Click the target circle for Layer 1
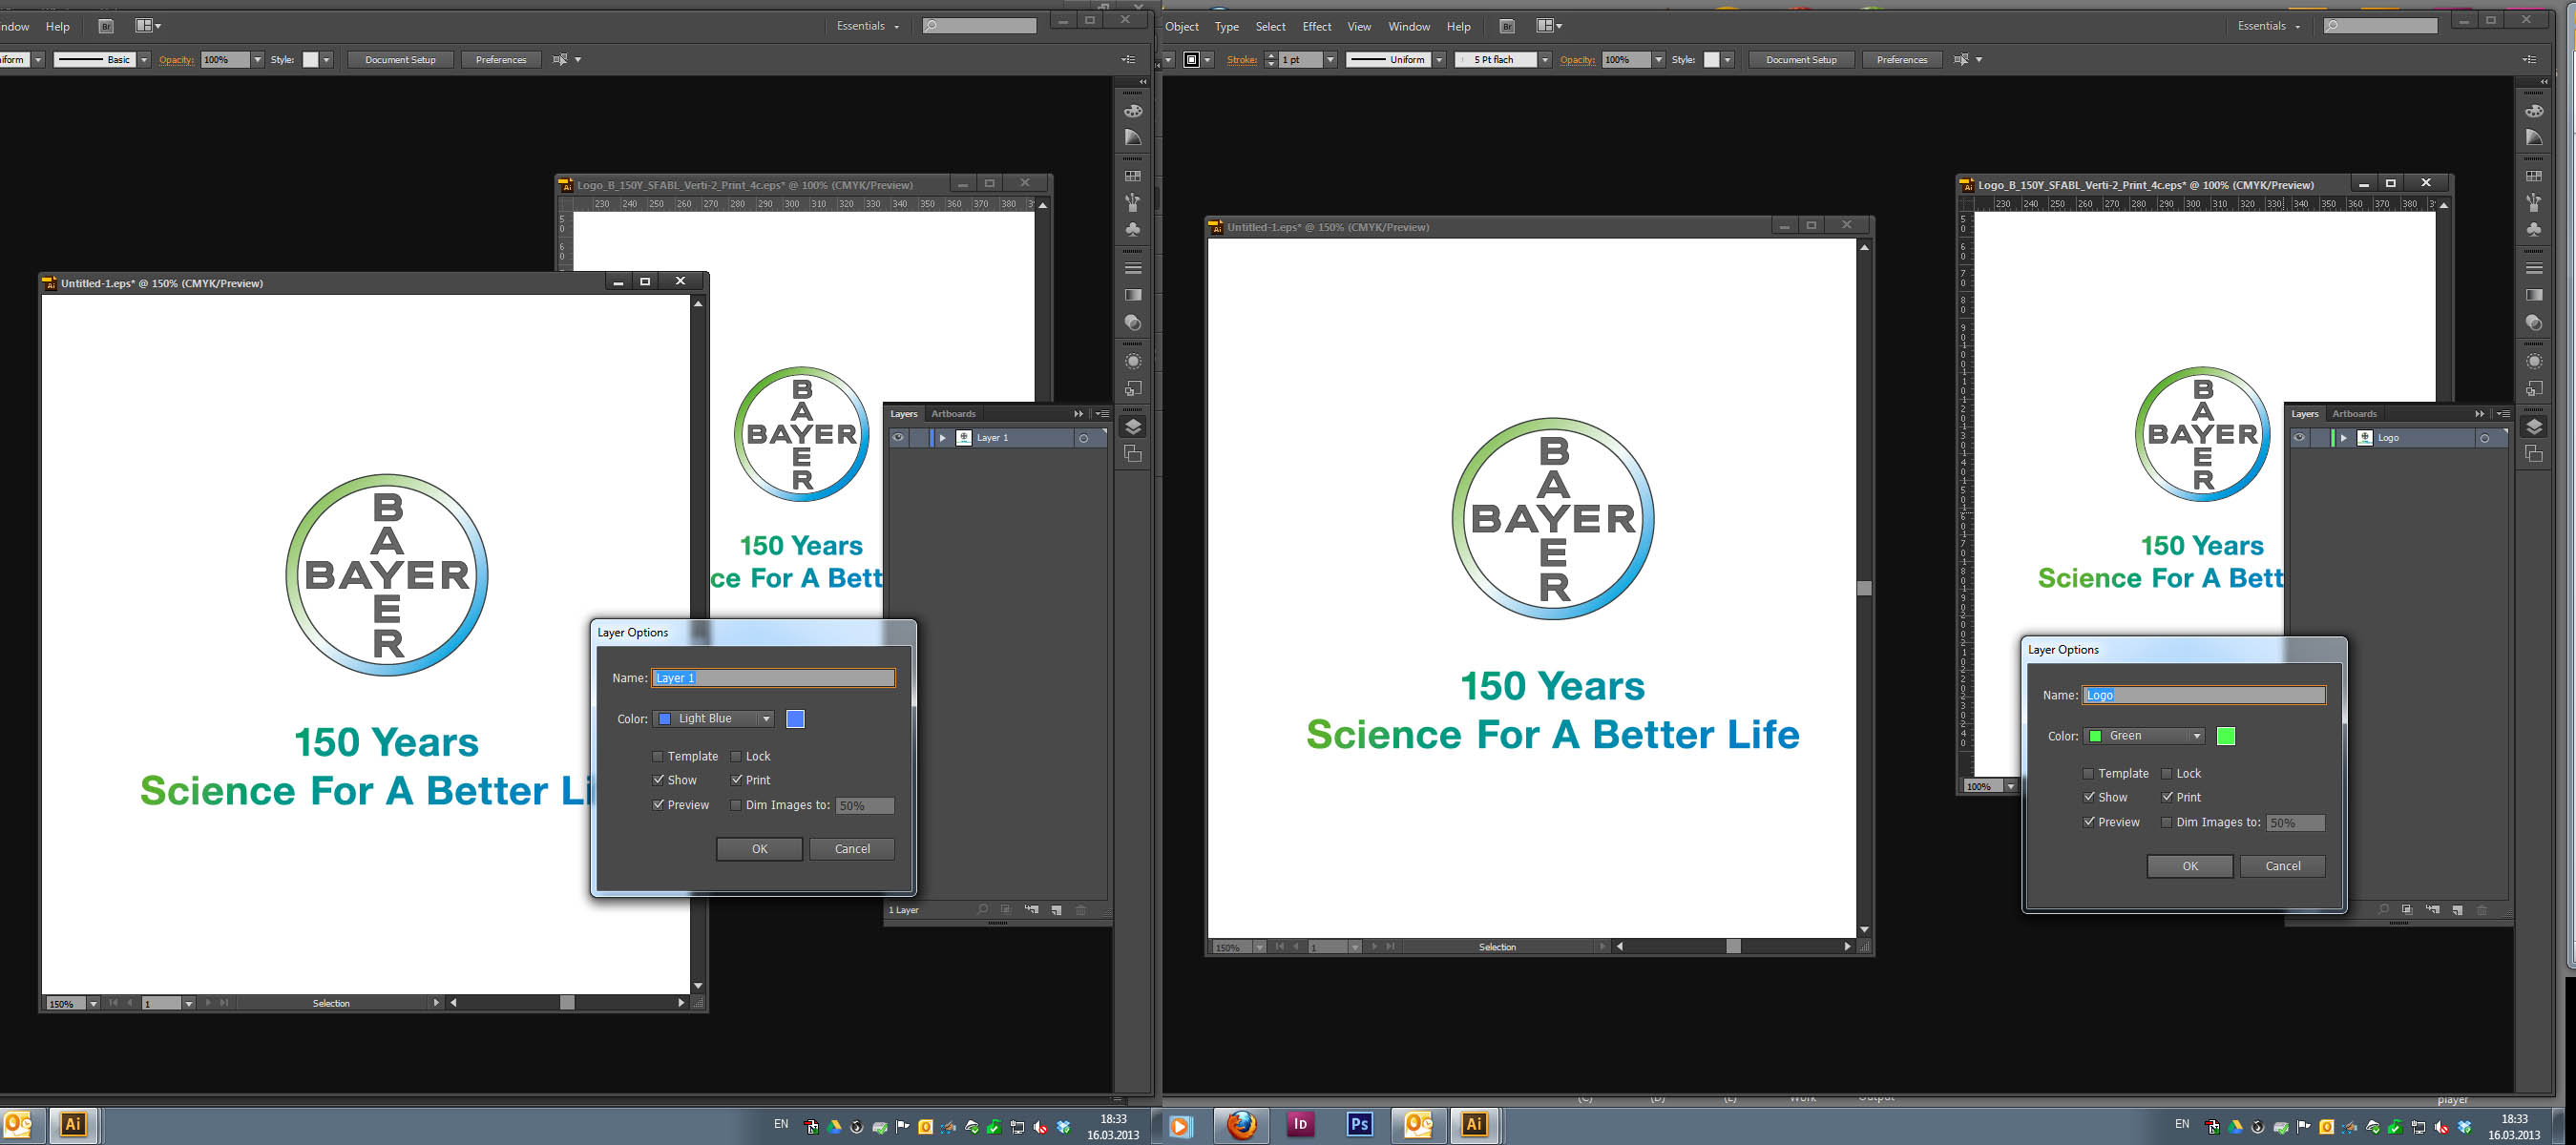Viewport: 2576px width, 1145px height. [1083, 438]
